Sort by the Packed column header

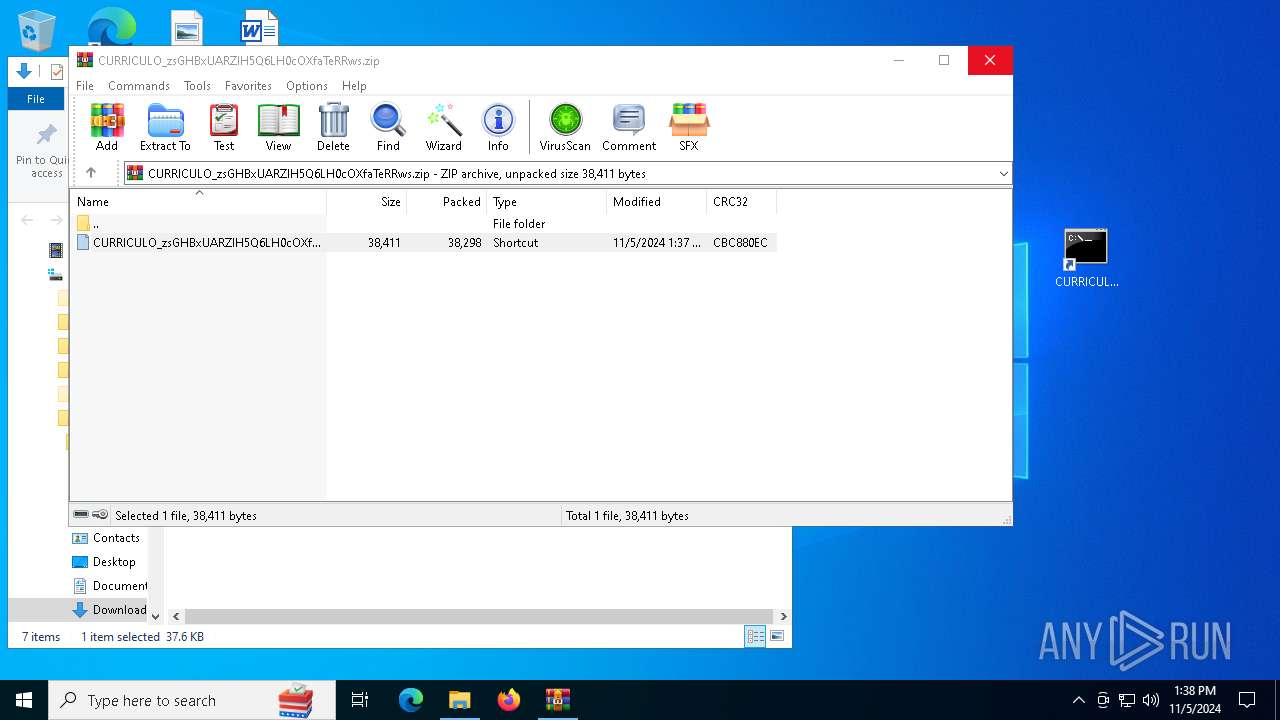click(x=446, y=202)
